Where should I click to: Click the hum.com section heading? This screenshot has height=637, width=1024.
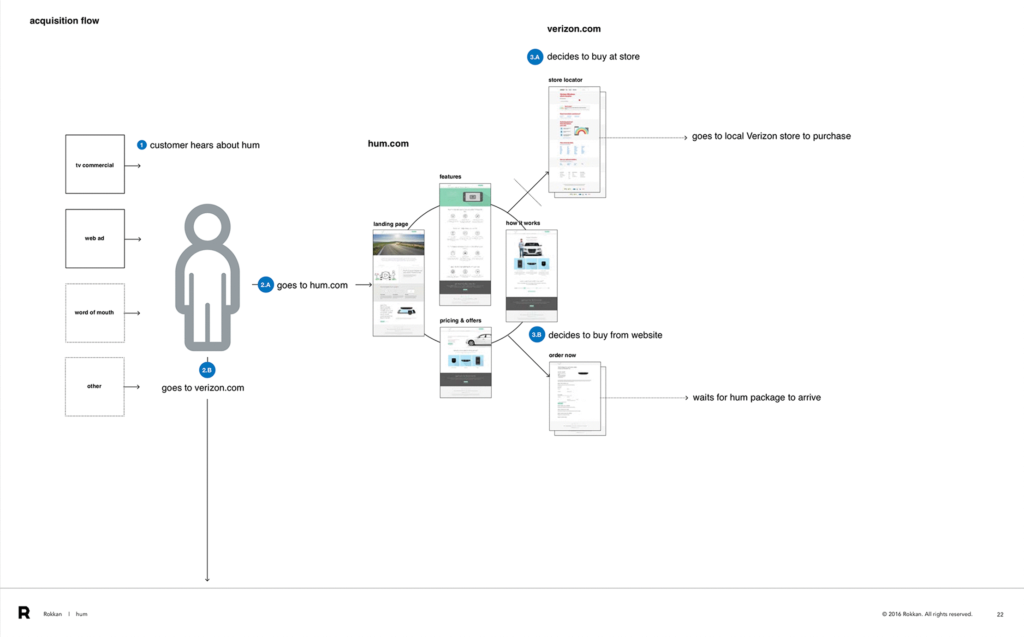388,144
